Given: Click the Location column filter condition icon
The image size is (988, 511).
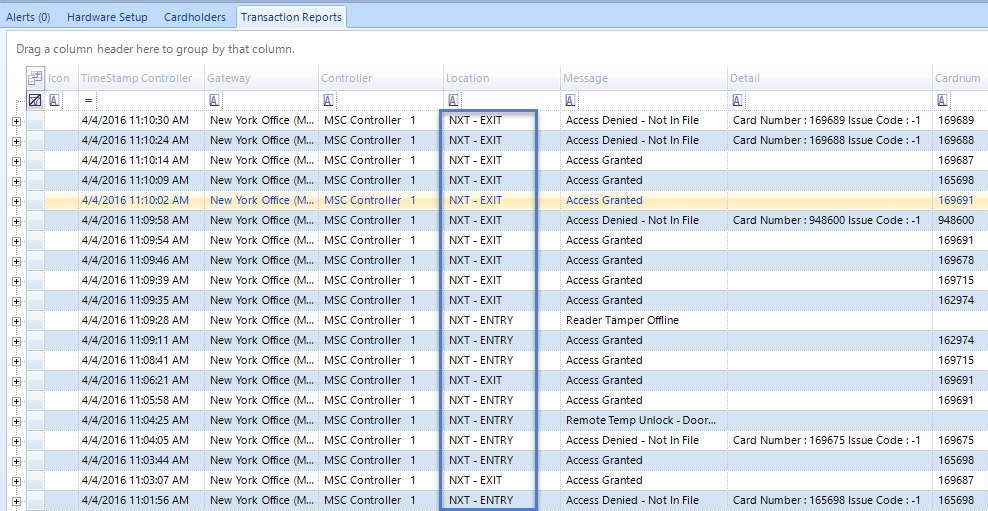Looking at the screenshot, I should point(453,100).
